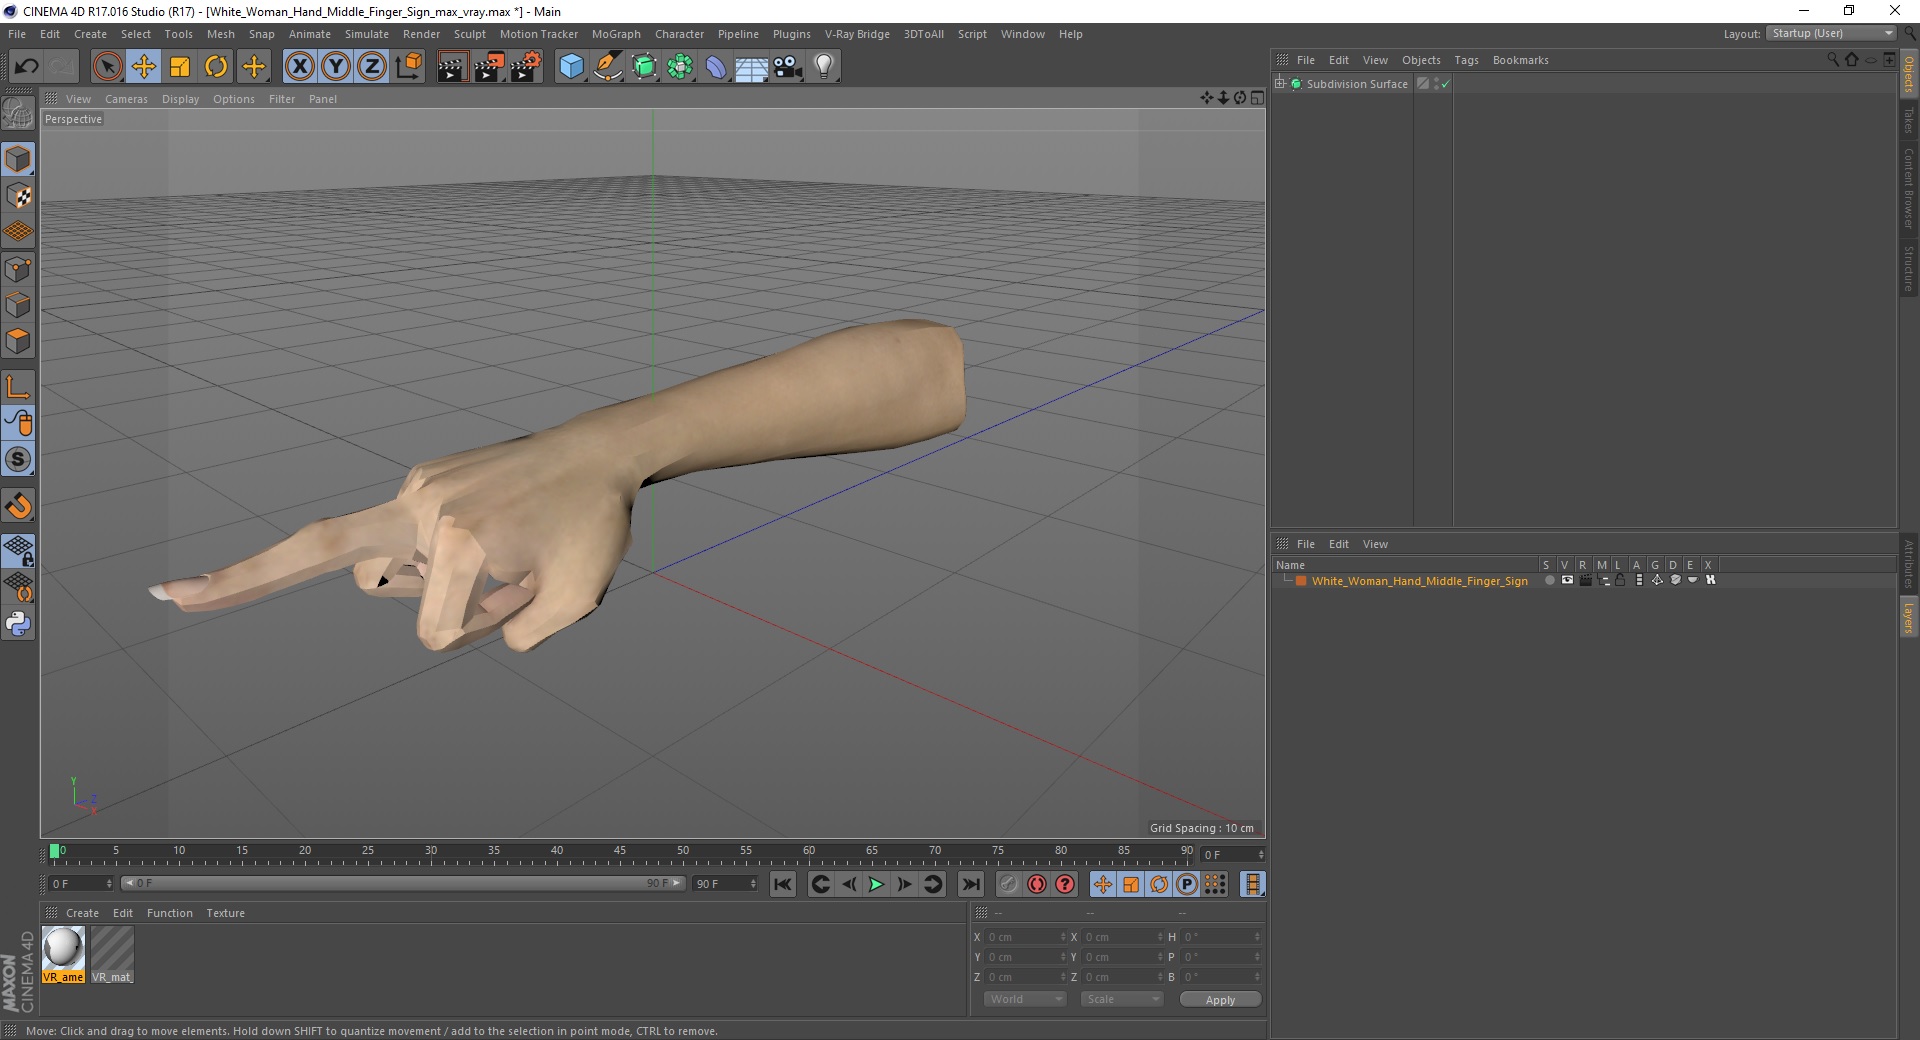
Task: Select White_Woman_Hand_Middle_Finger_Sign layer
Action: click(x=1419, y=581)
